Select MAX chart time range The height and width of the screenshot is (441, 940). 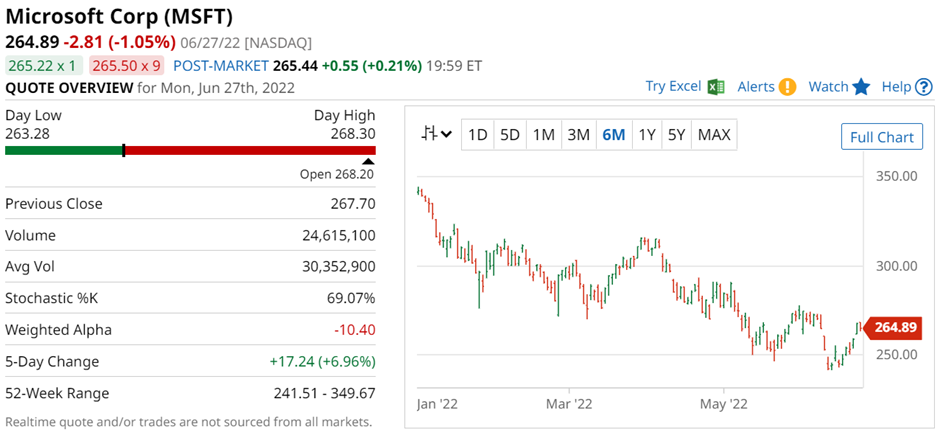[x=714, y=134]
